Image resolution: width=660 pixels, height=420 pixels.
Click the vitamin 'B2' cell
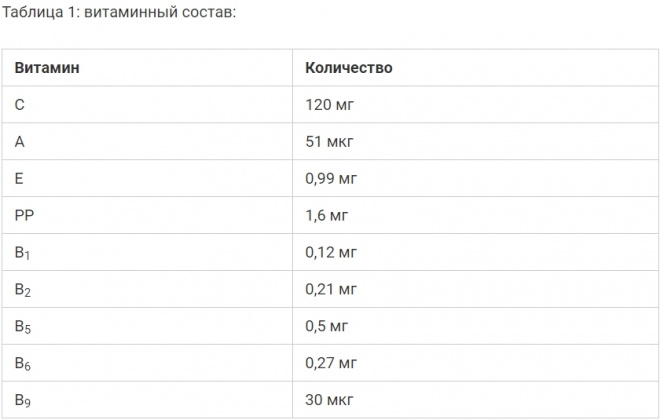[x=24, y=289]
